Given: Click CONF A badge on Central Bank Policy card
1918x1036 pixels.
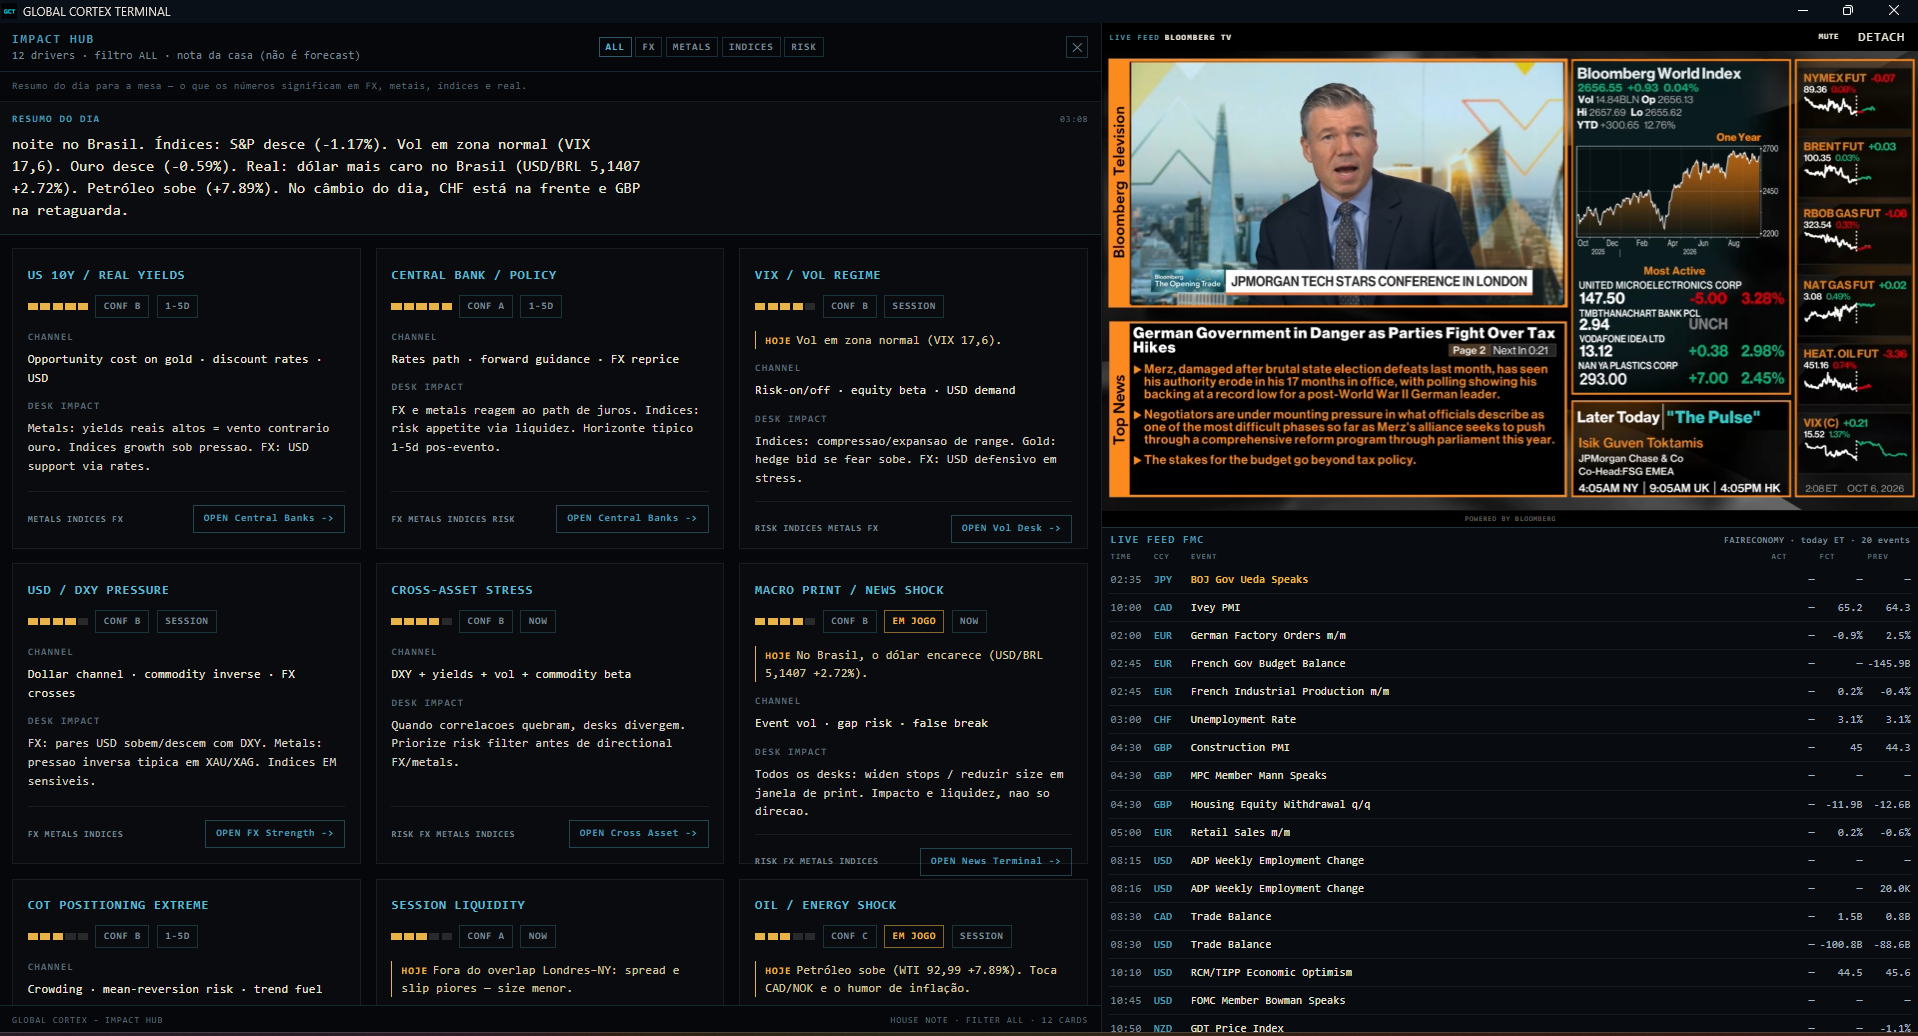Looking at the screenshot, I should click(486, 306).
